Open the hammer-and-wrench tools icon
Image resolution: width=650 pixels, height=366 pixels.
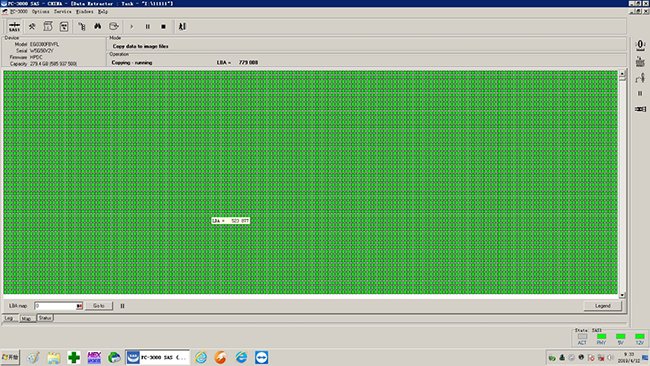pos(32,27)
